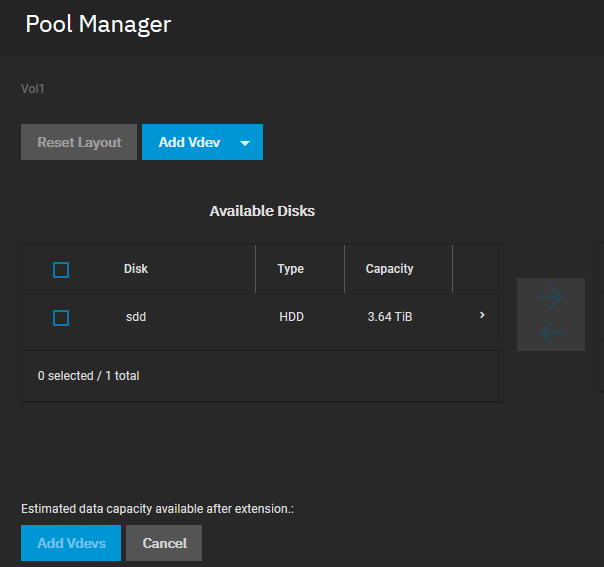Screen dimensions: 604x567
Task: Click the Reset Layout button
Action: [79, 142]
